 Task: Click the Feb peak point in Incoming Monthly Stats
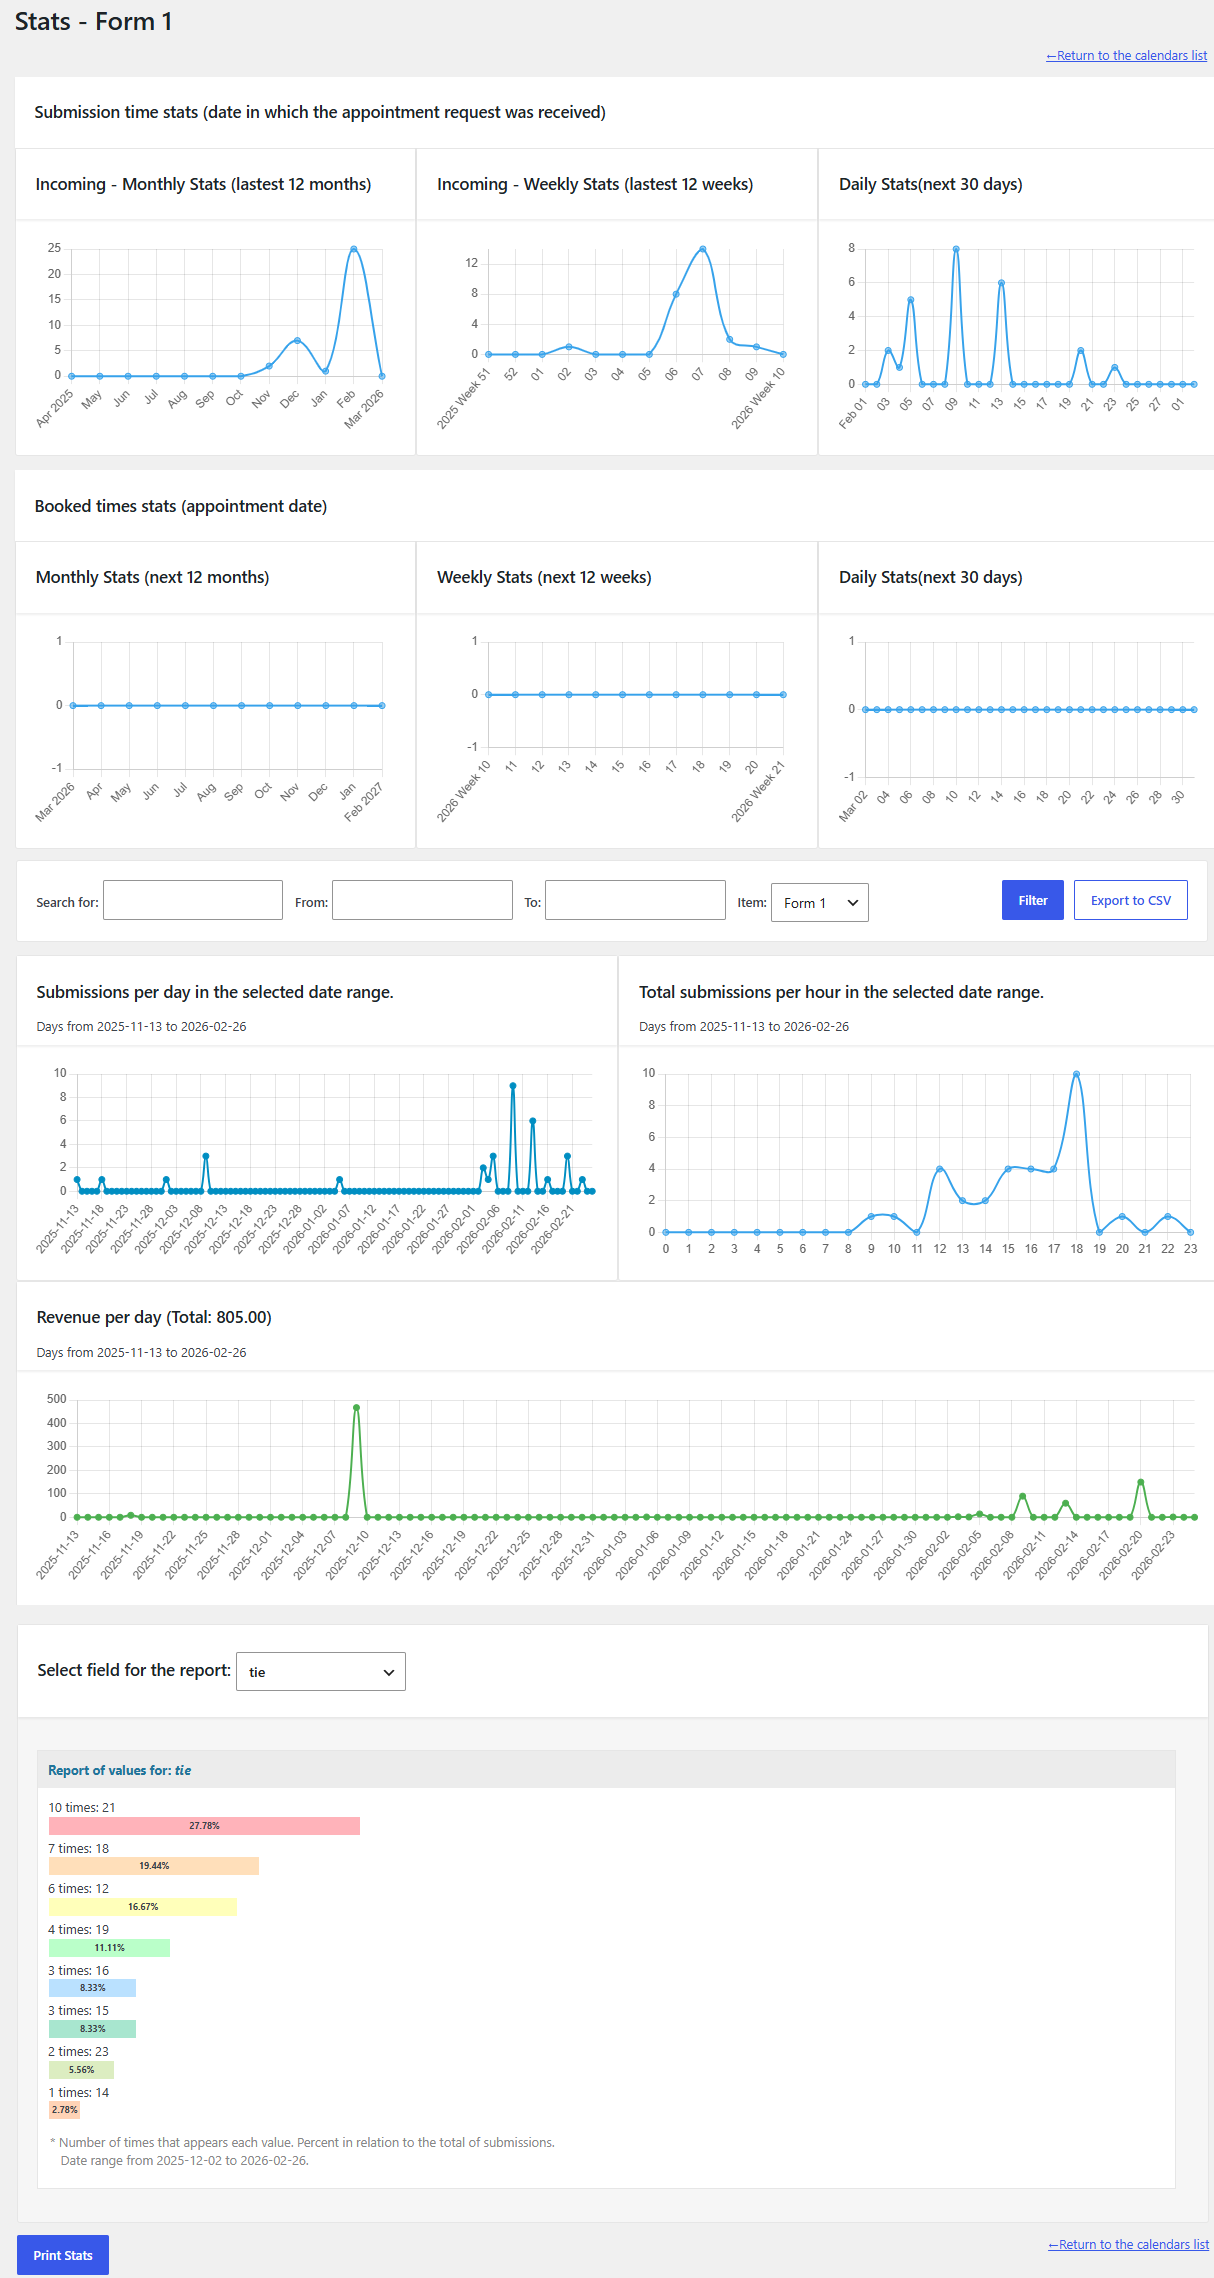coord(354,249)
